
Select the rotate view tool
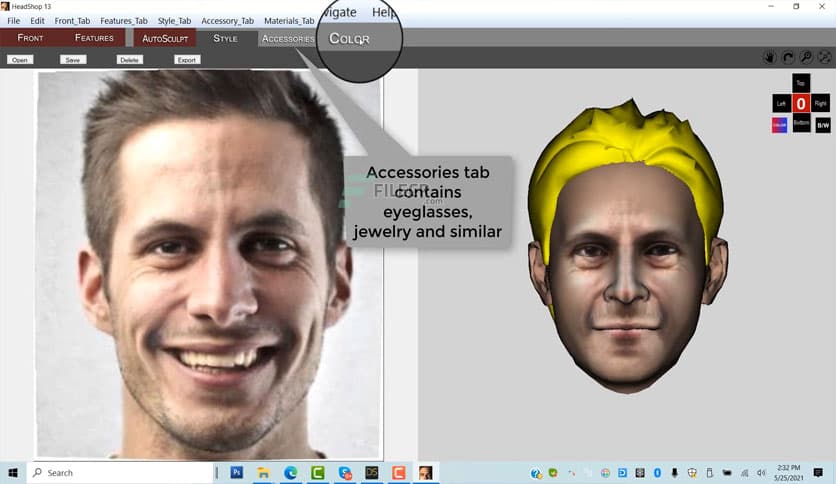point(788,59)
